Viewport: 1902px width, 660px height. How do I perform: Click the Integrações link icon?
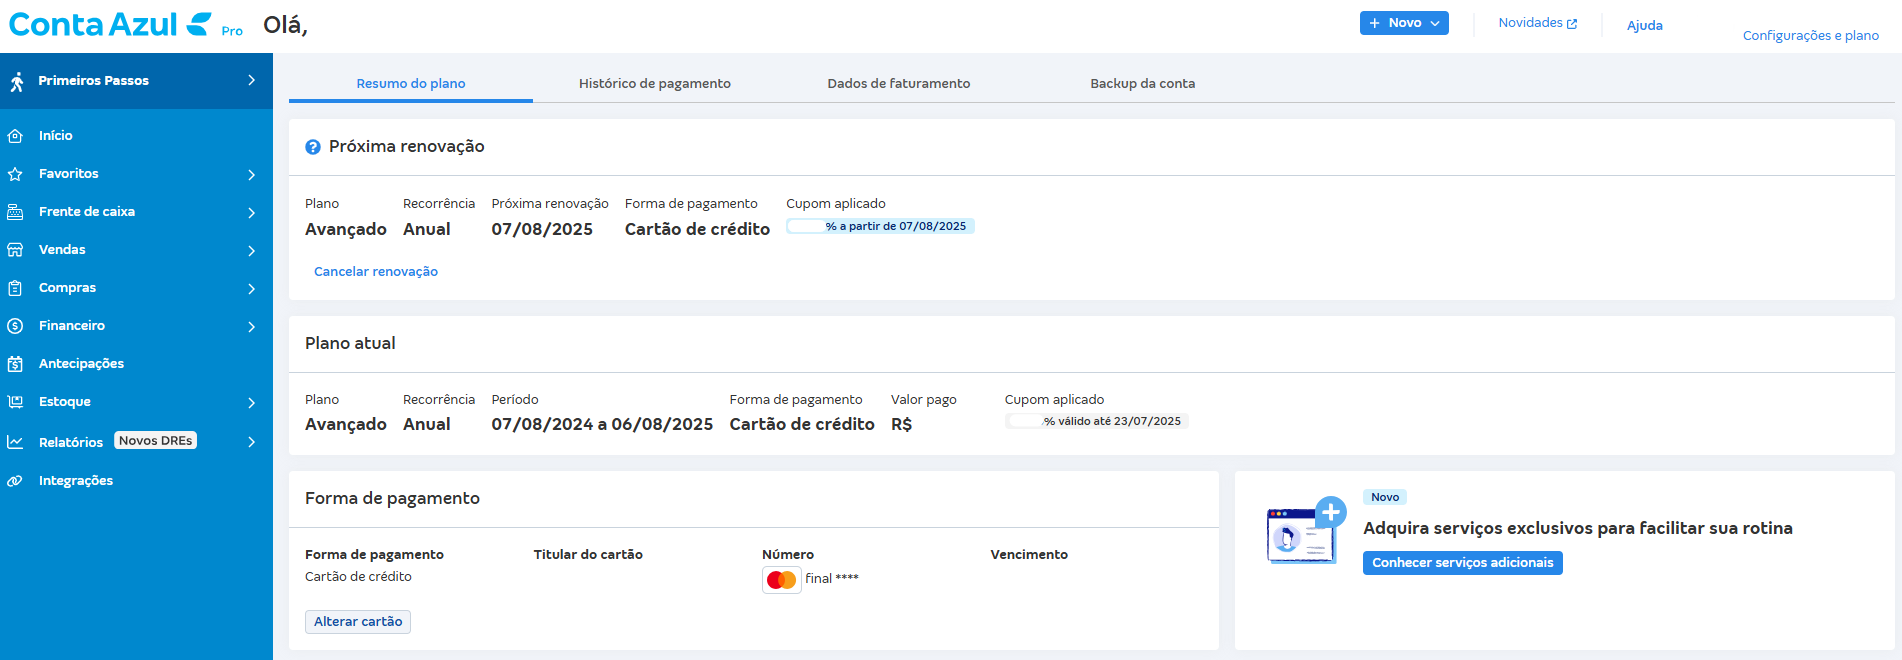tap(15, 481)
